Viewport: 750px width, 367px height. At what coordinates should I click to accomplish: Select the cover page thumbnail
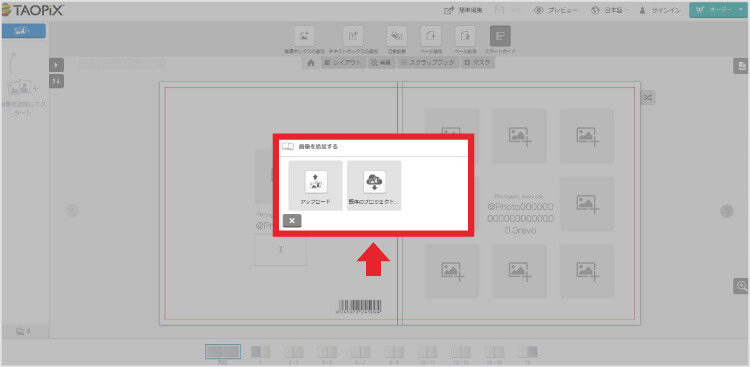(x=223, y=352)
